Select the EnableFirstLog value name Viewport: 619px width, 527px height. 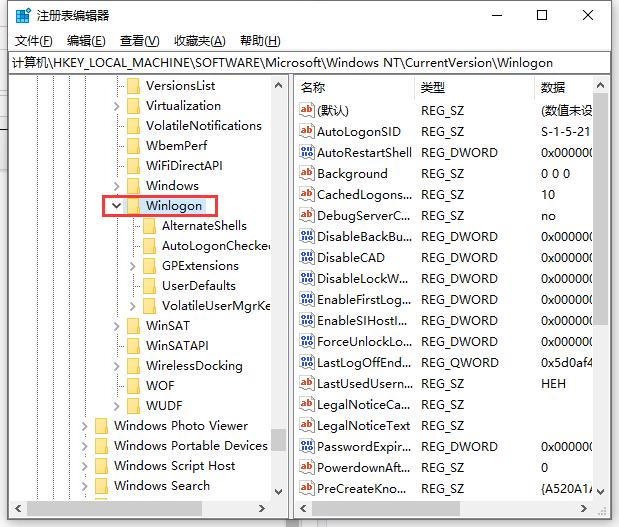tap(364, 300)
